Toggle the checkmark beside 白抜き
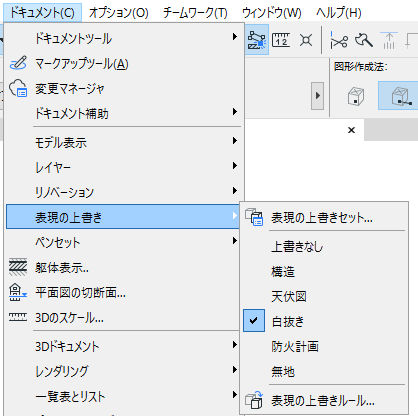 [x=254, y=320]
